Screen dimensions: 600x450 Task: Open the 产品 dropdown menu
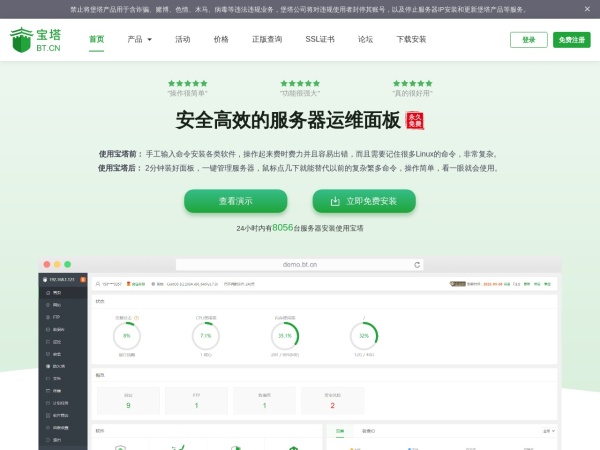click(139, 40)
